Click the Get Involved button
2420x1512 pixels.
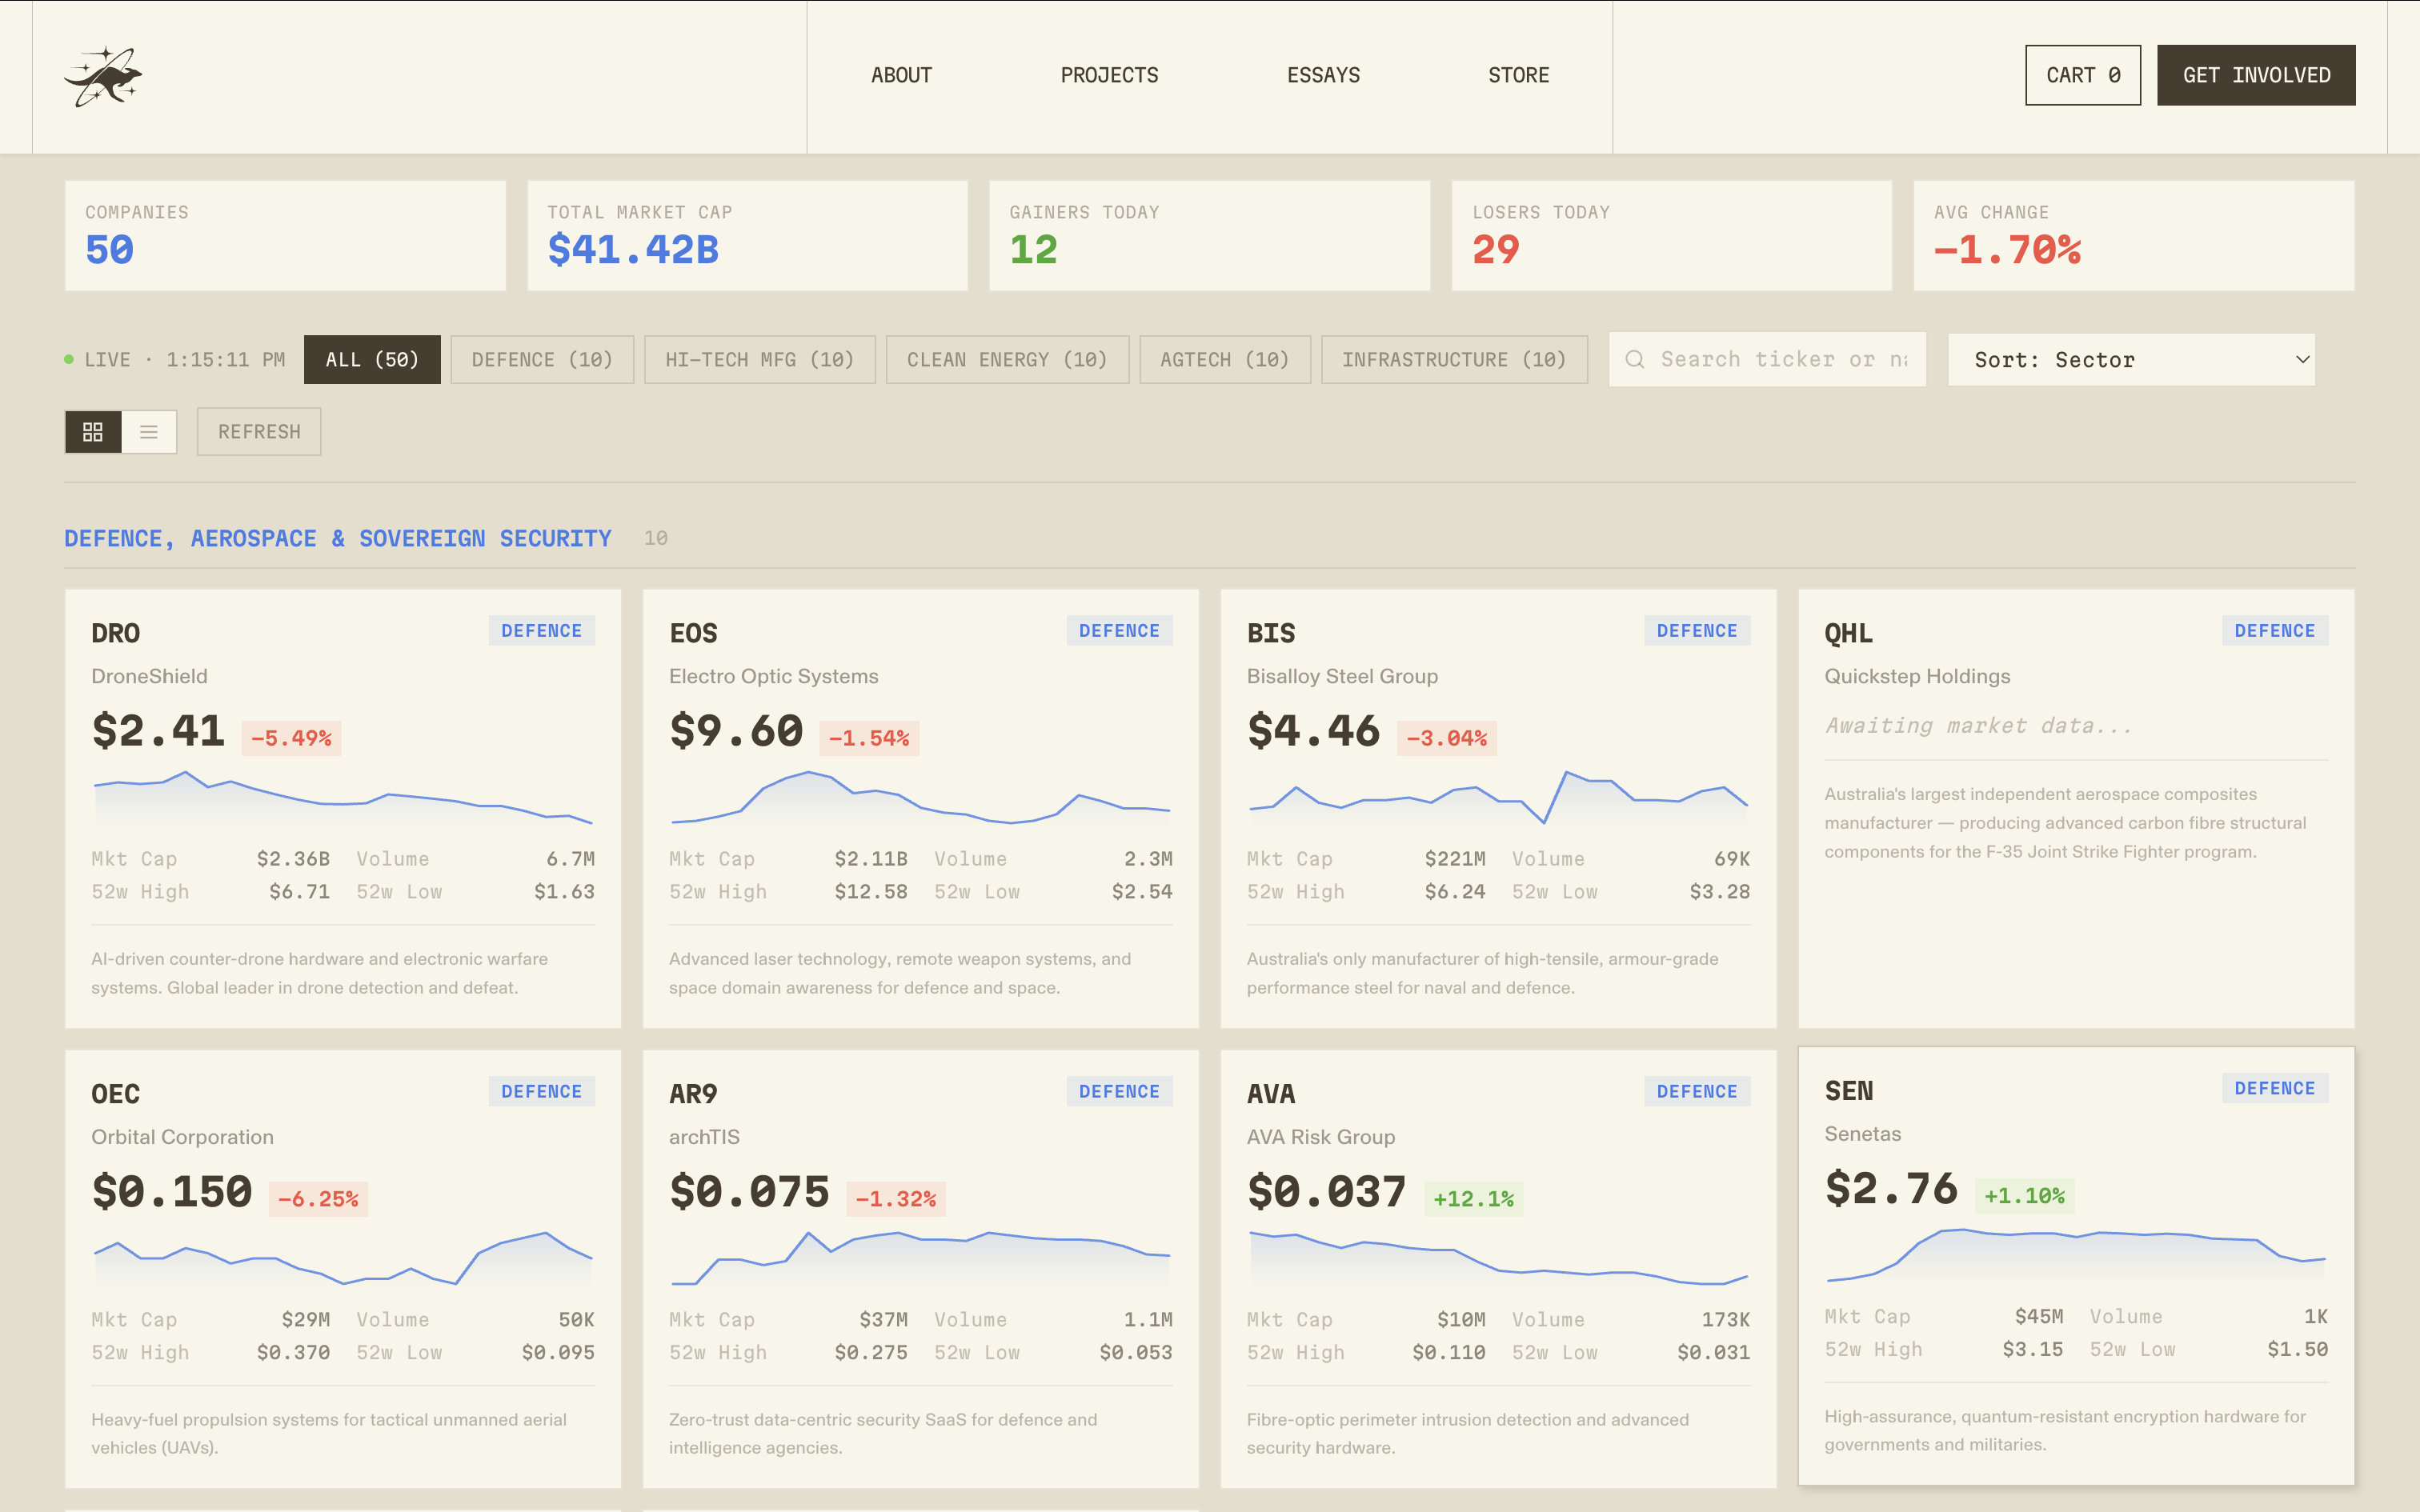(x=2256, y=75)
